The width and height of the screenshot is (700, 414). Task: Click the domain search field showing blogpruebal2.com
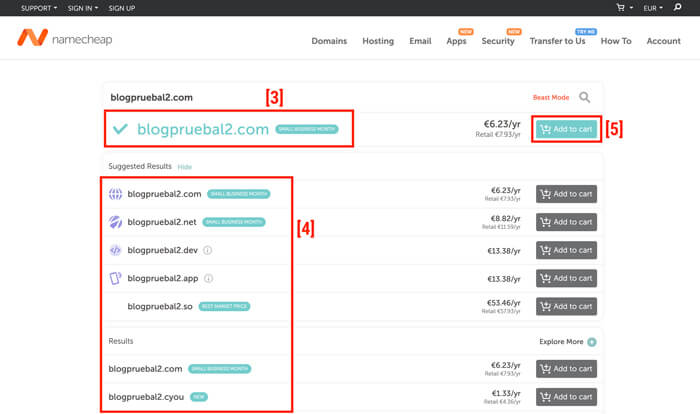tap(317, 97)
